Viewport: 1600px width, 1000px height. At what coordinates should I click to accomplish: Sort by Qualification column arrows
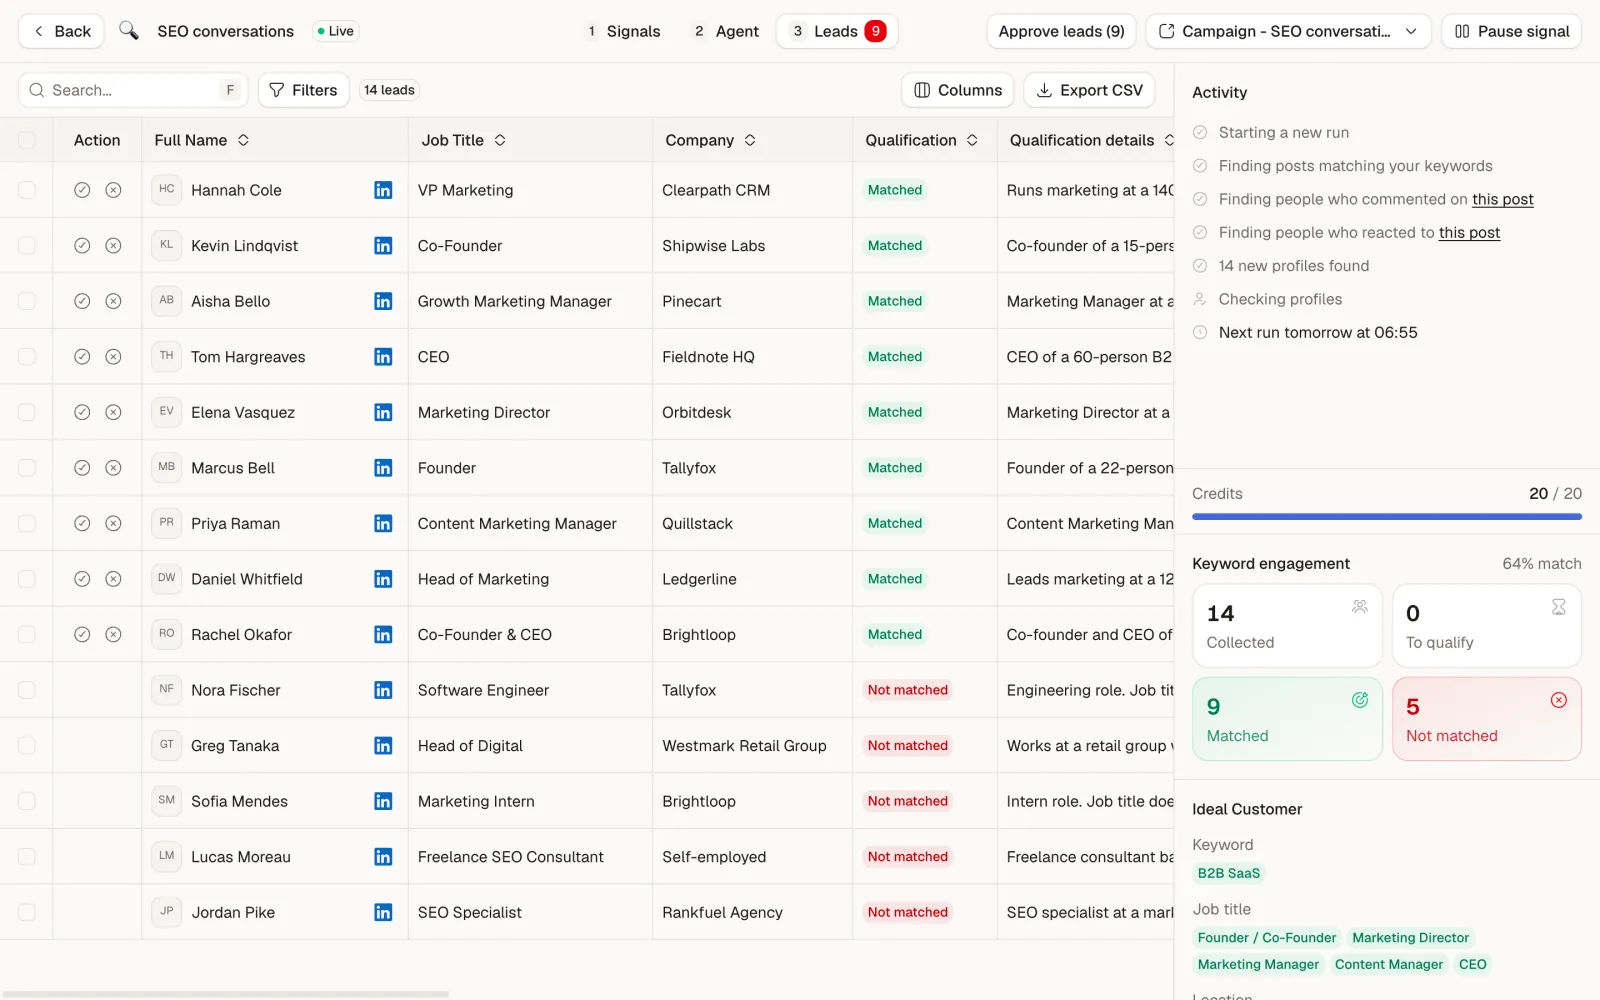(x=972, y=140)
